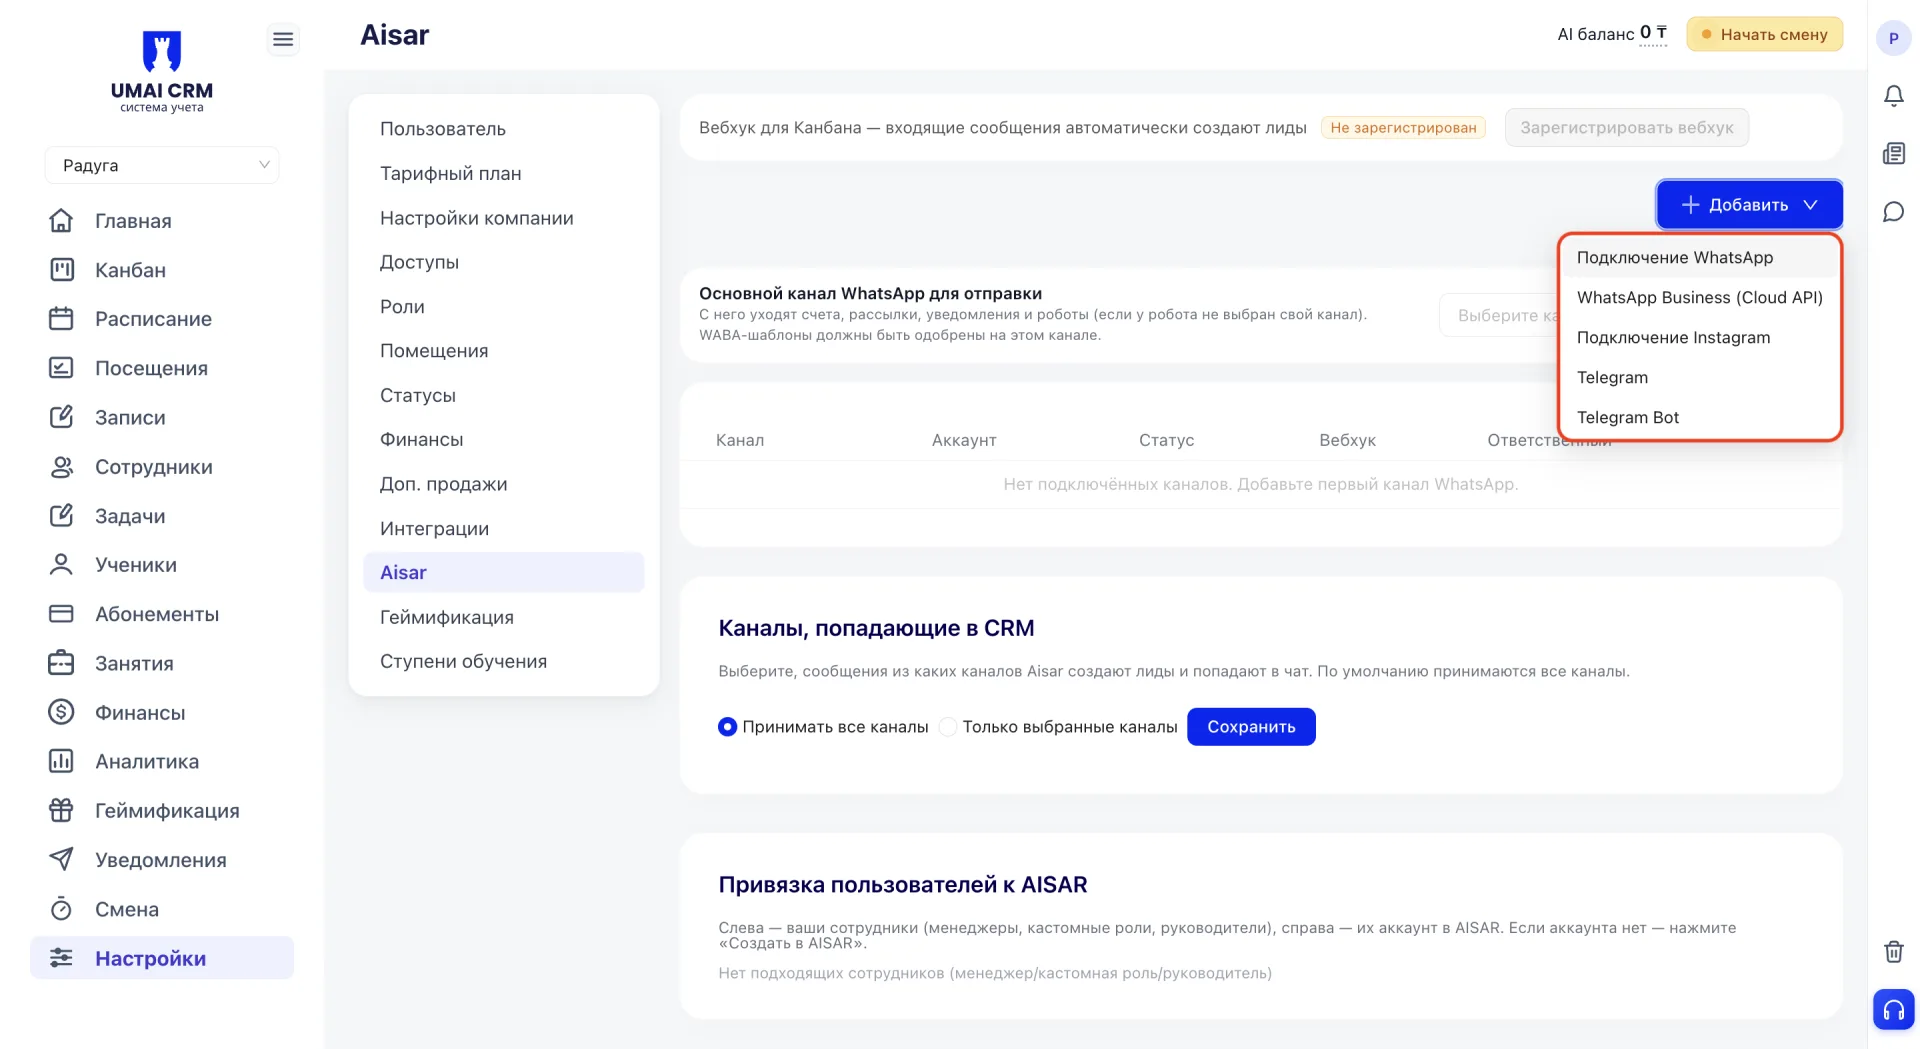Click the Финансы dollar icon in sidebar
The image size is (1920, 1049).
coord(61,711)
